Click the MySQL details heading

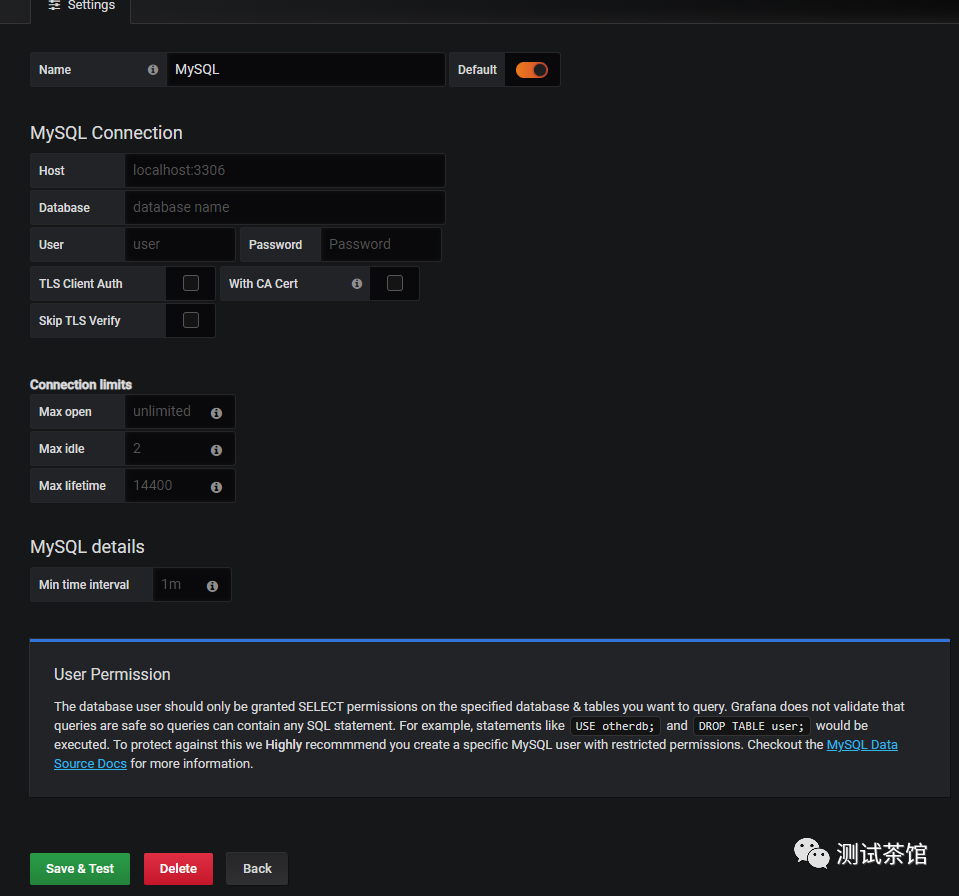[87, 547]
